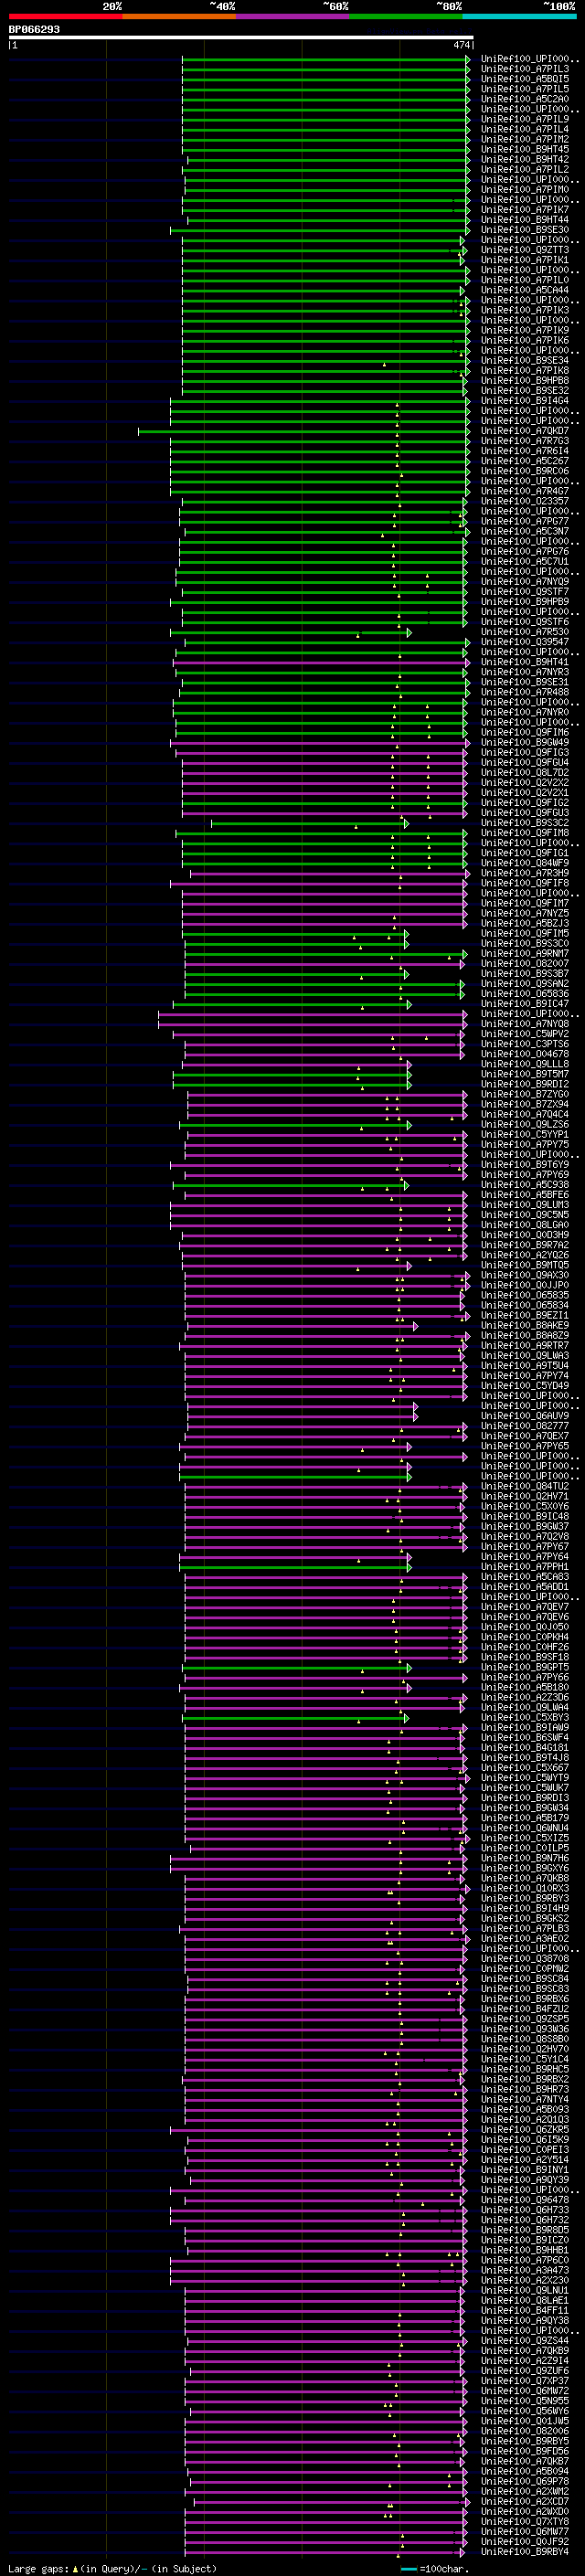585x2576 pixels.
Task: Select hit label UniRef100_A7PIK3
Action: click(525, 310)
